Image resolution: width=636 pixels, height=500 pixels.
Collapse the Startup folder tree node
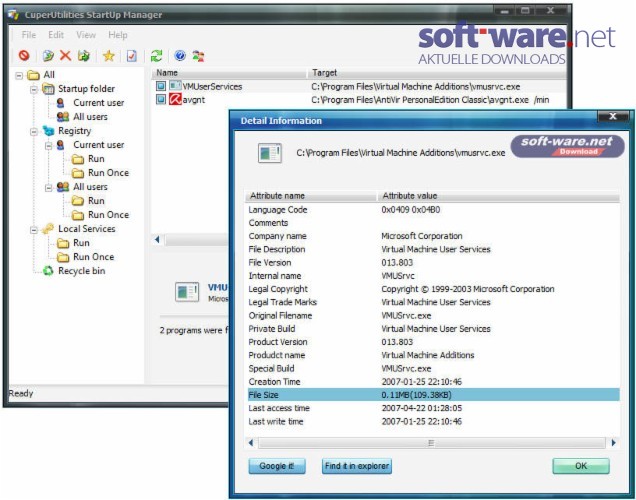tap(34, 89)
